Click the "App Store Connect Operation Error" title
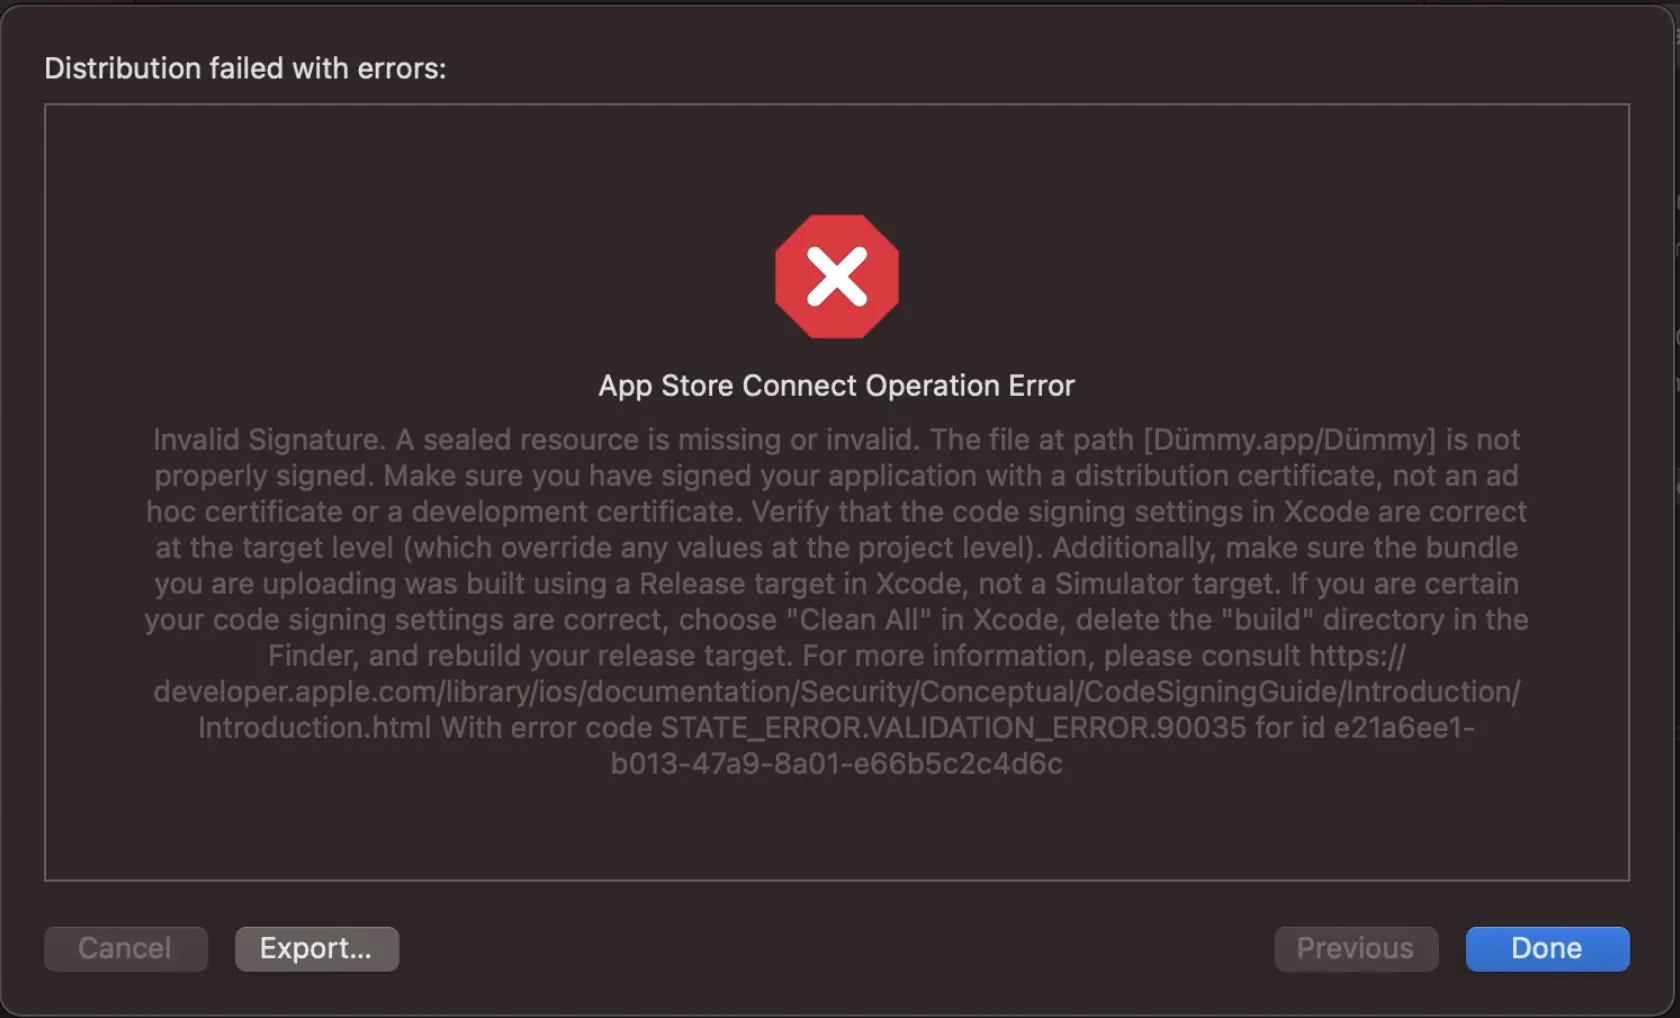This screenshot has height=1018, width=1680. [836, 386]
